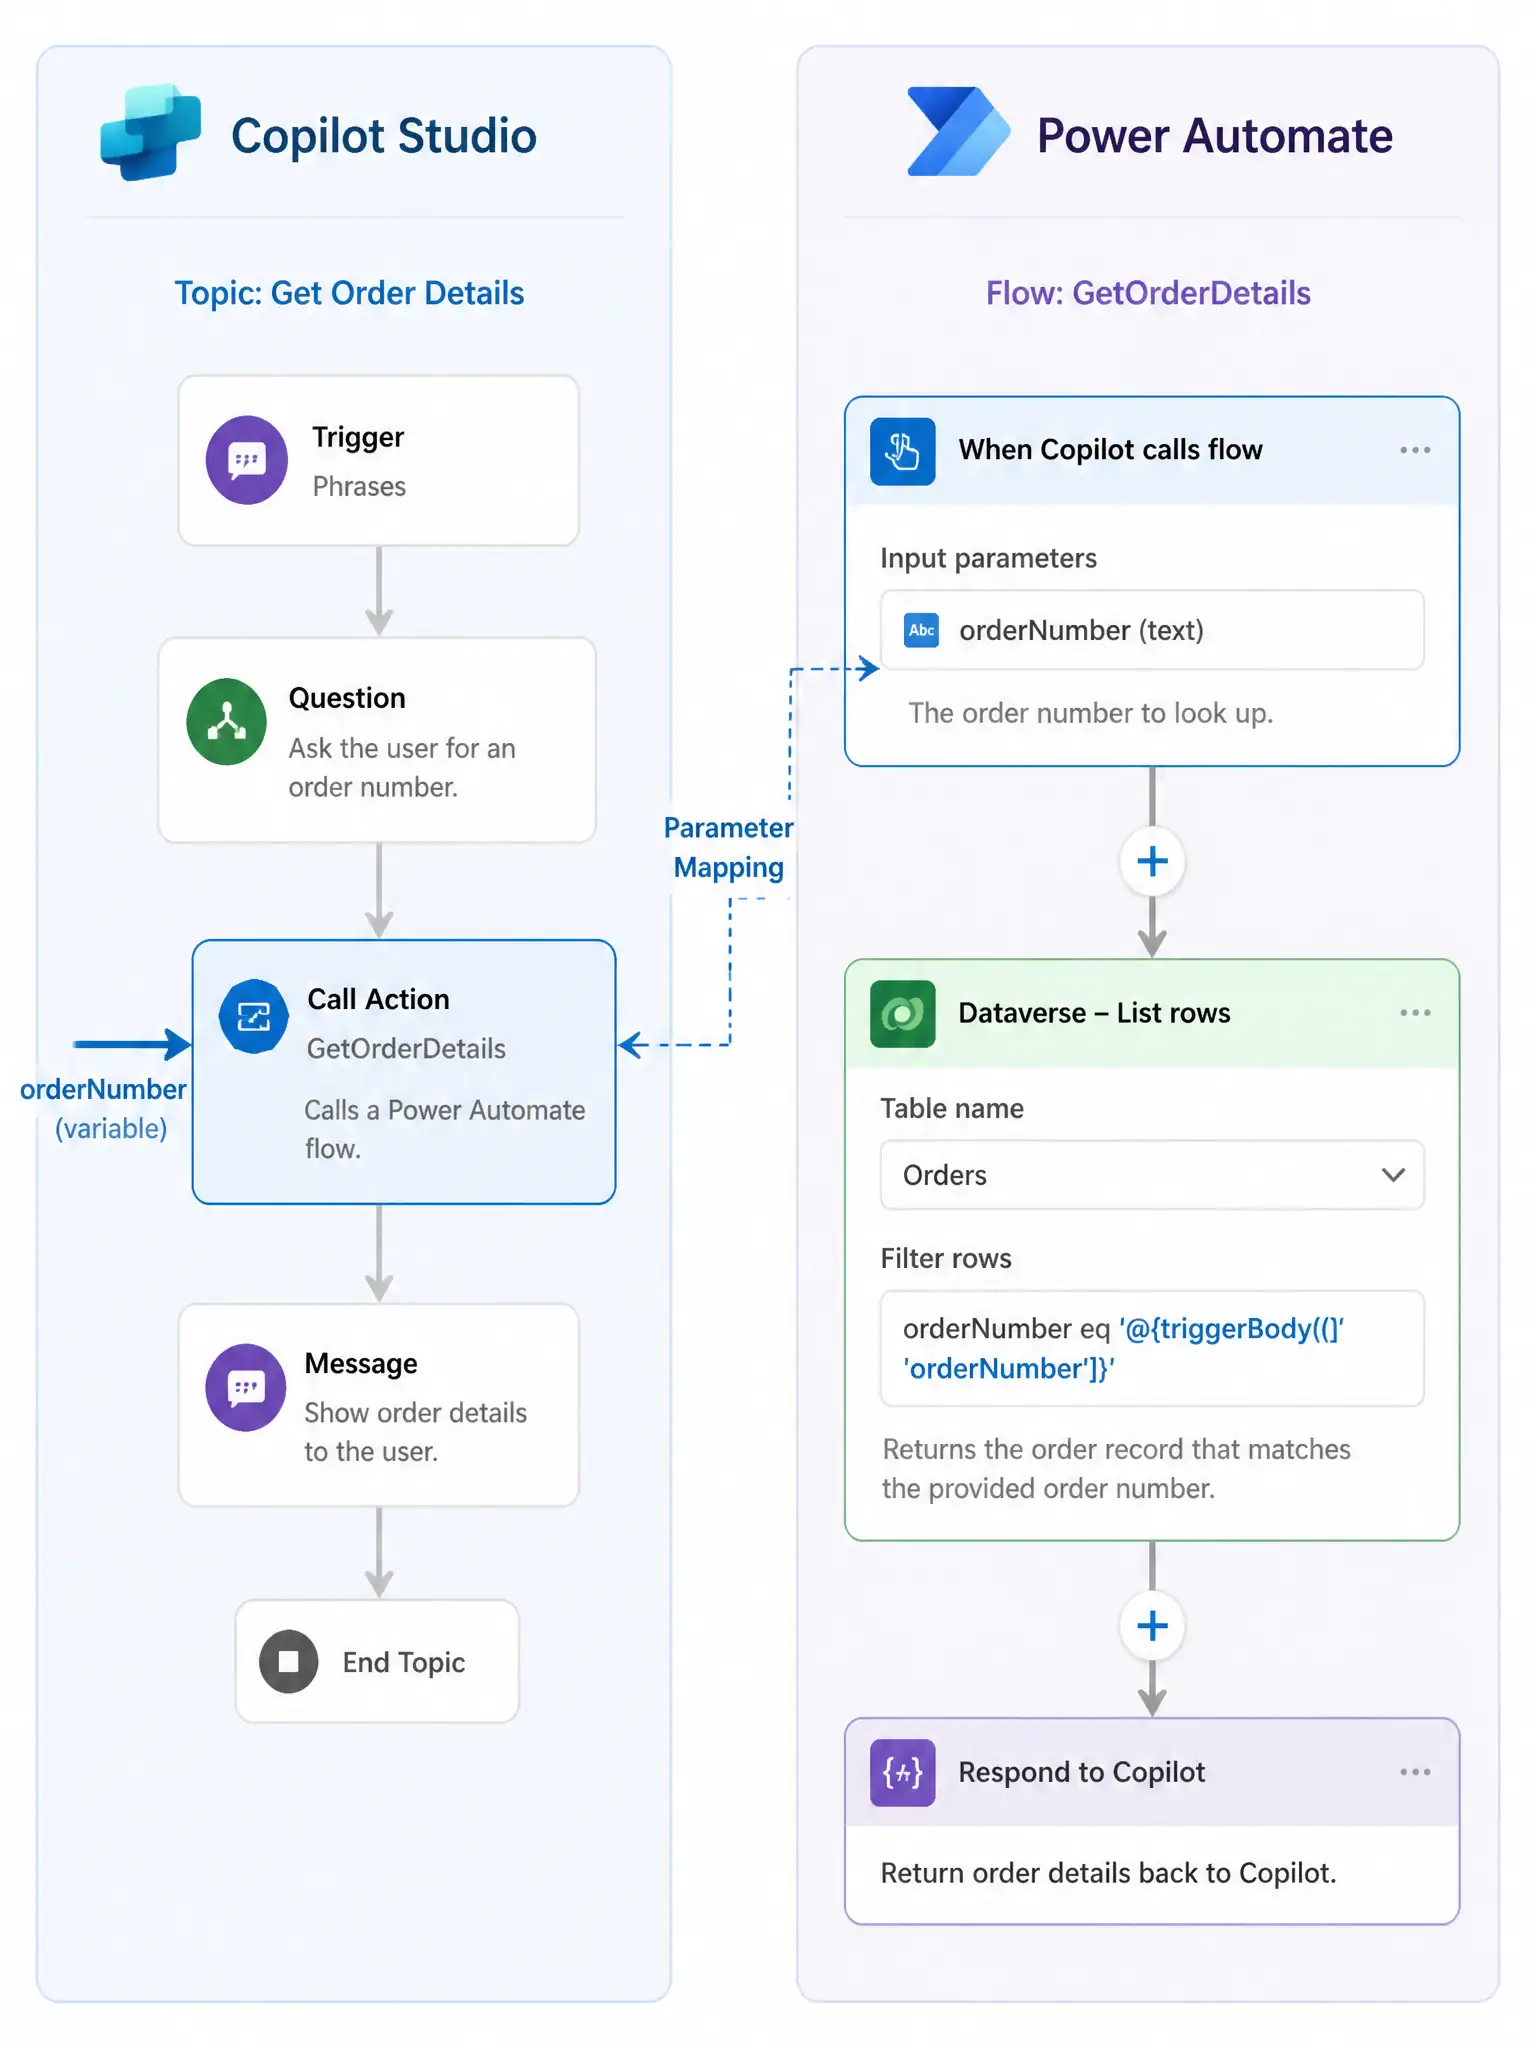Click the When Copilot calls flow header

(x=1152, y=451)
